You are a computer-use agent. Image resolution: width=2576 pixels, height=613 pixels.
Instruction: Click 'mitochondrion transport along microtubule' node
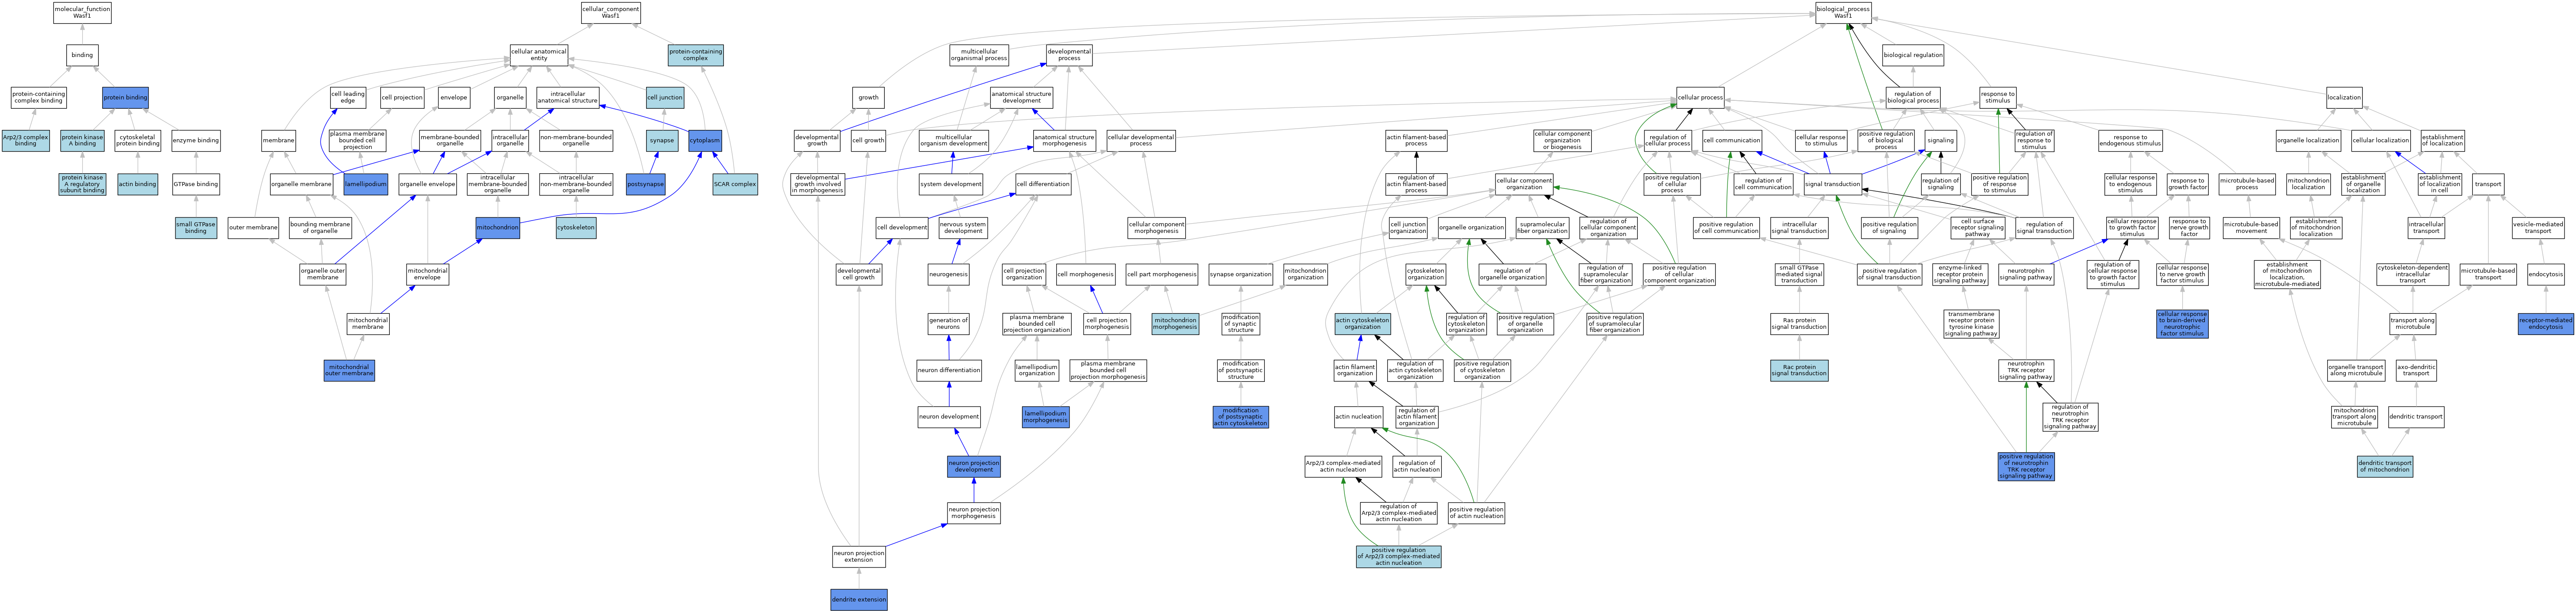[x=2355, y=417]
